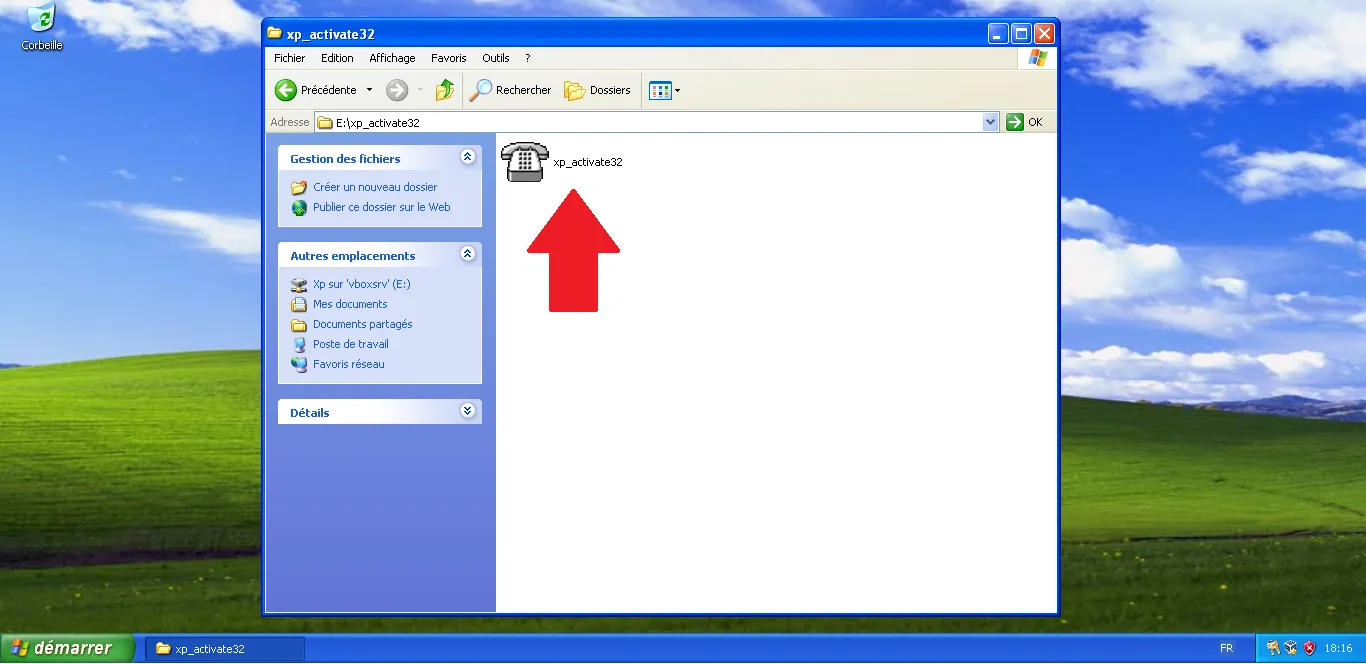Click Créer un nouveau dossier link
This screenshot has height=664, width=1366.
(x=374, y=187)
